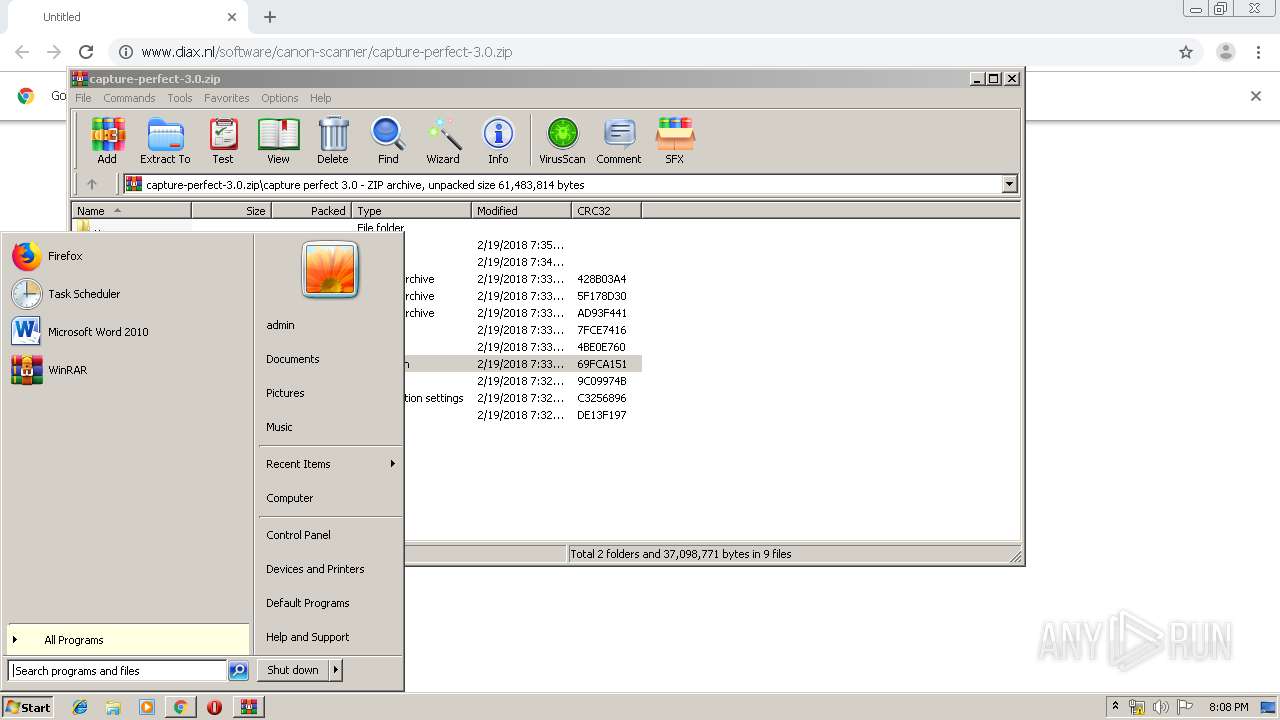Launch the Wizard wand tool

(x=443, y=141)
